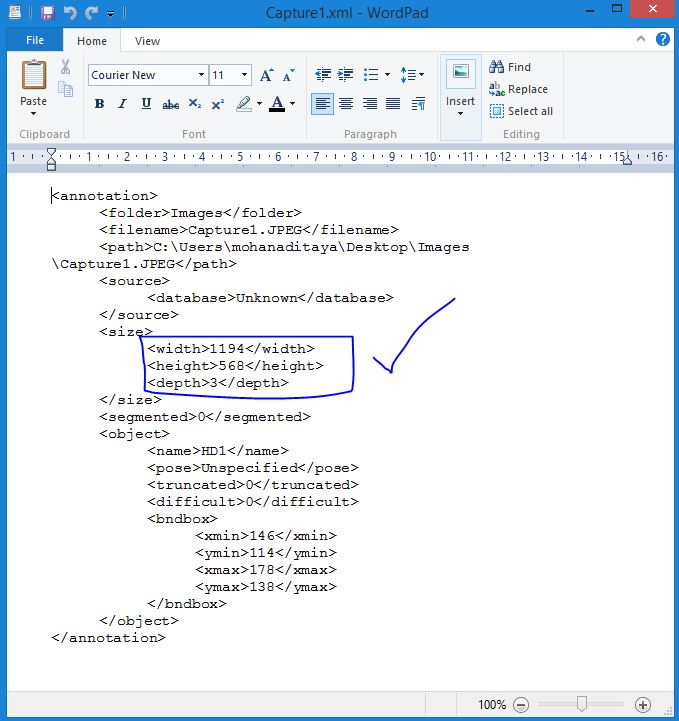
Task: Toggle italic formatting
Action: tap(122, 104)
